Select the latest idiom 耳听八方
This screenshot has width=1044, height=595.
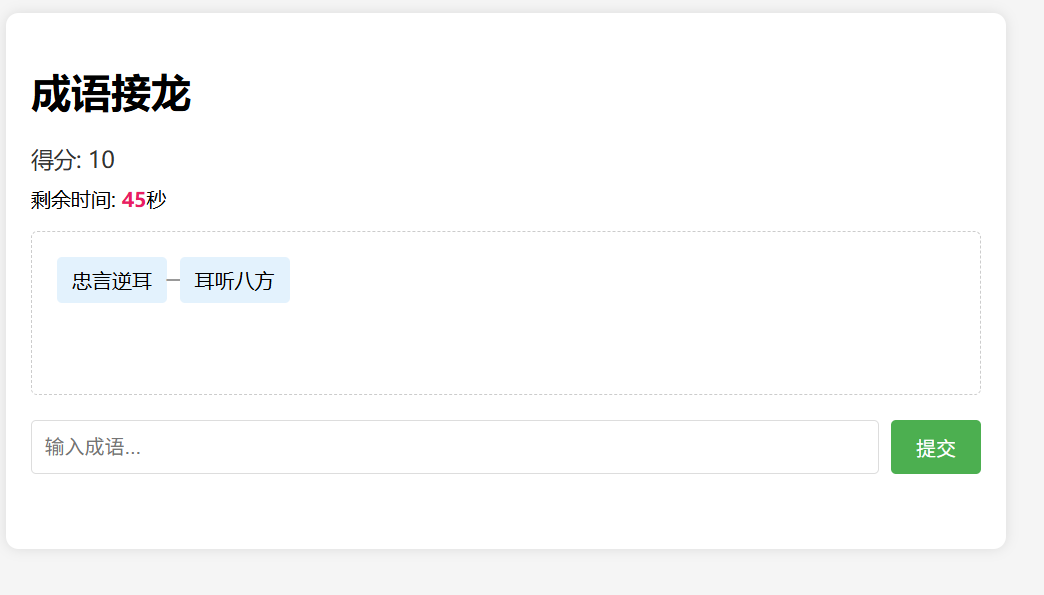tap(234, 280)
